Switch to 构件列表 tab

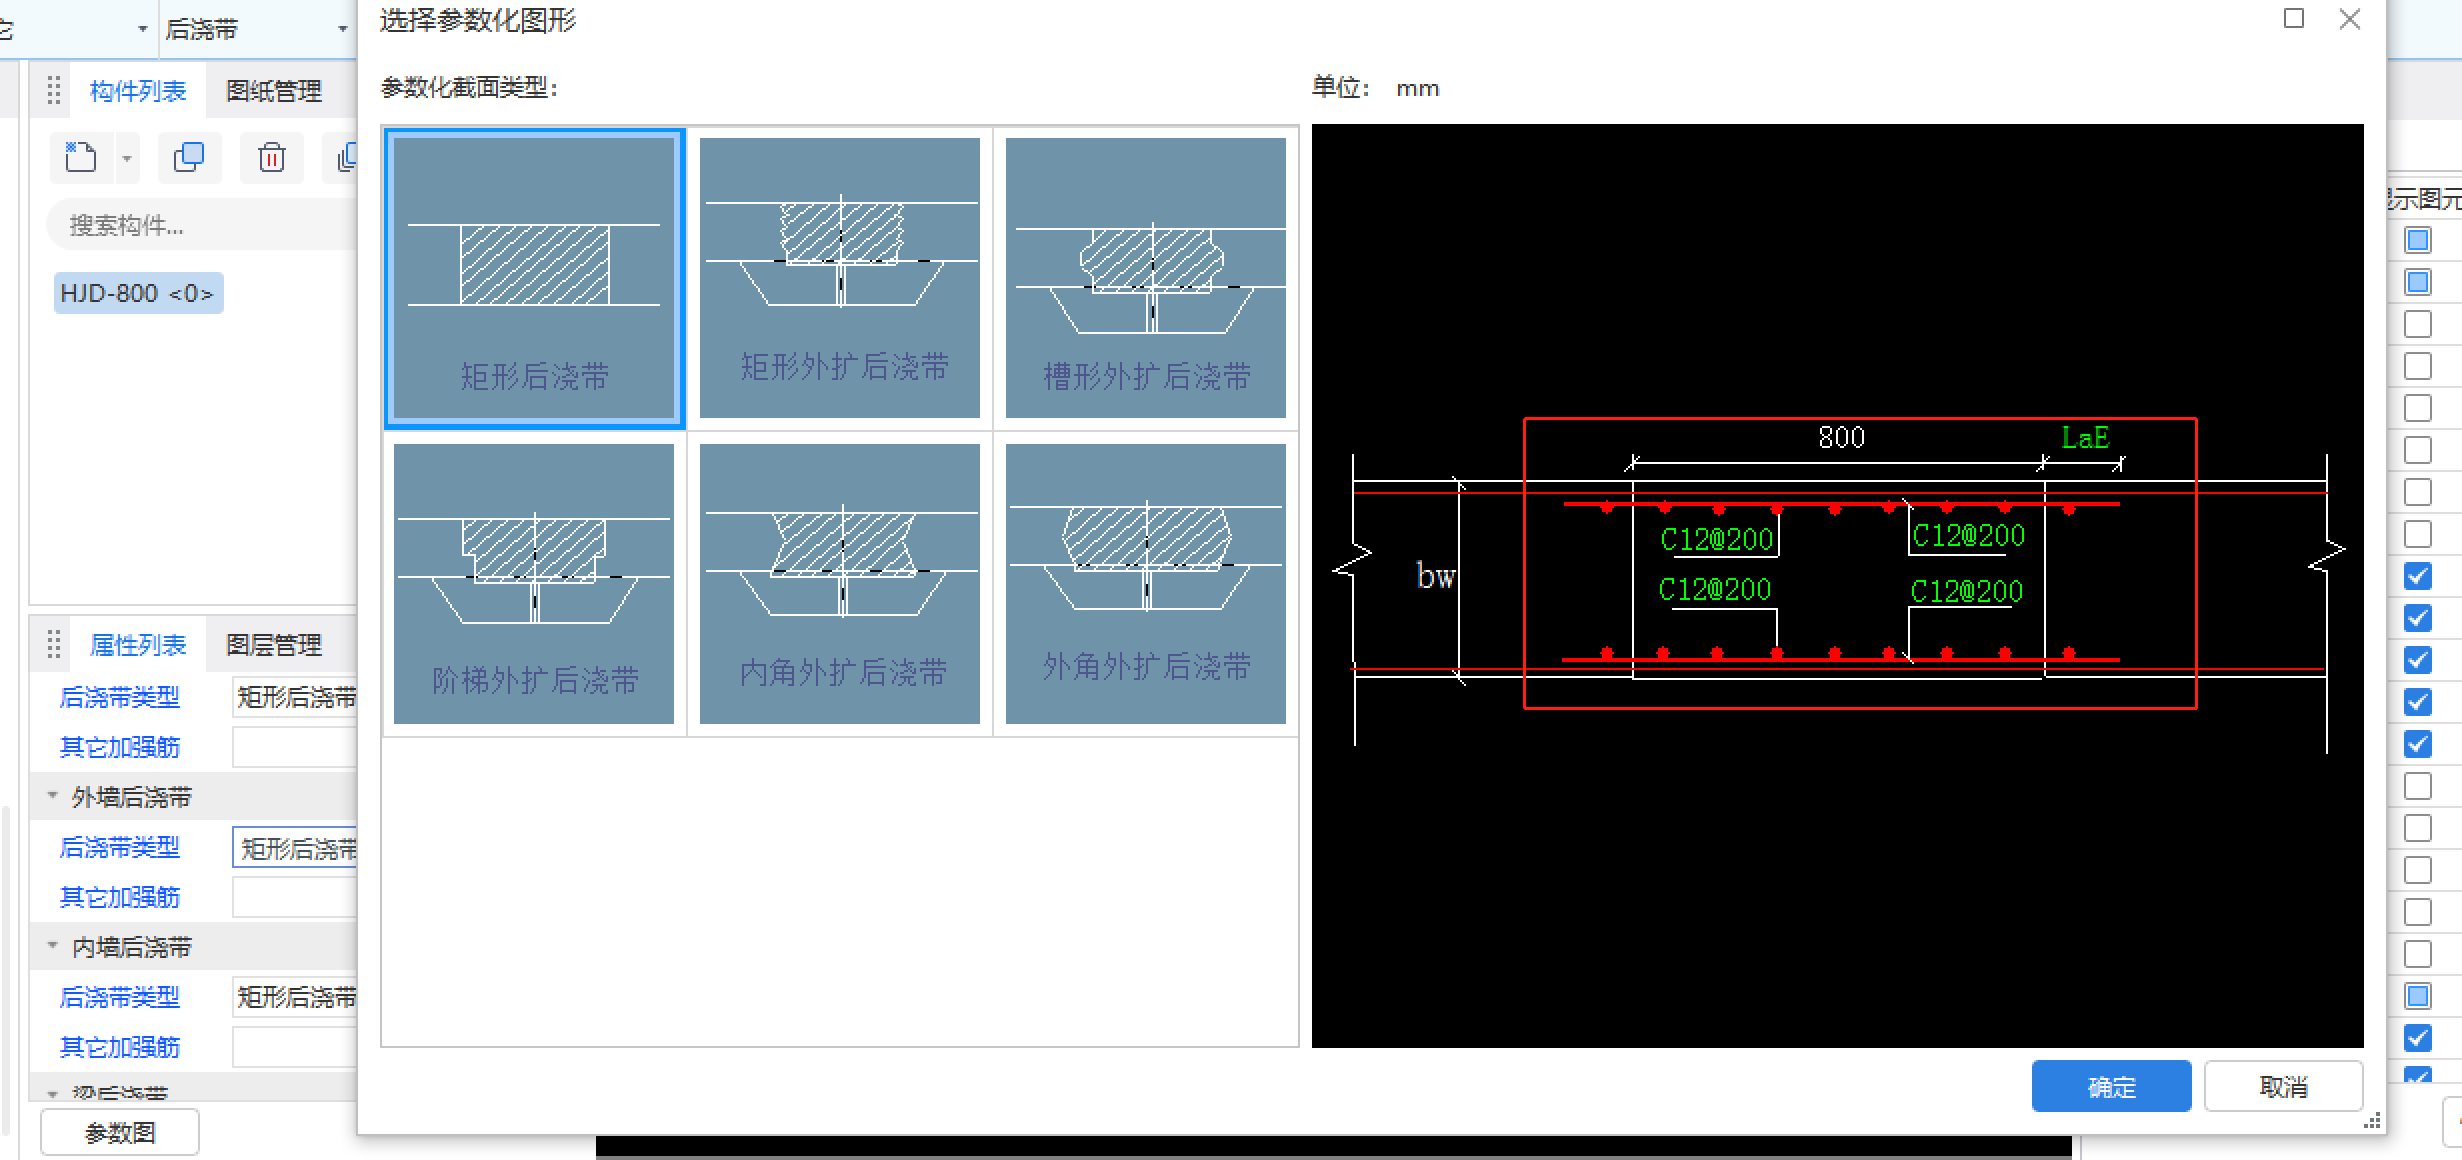click(x=138, y=91)
